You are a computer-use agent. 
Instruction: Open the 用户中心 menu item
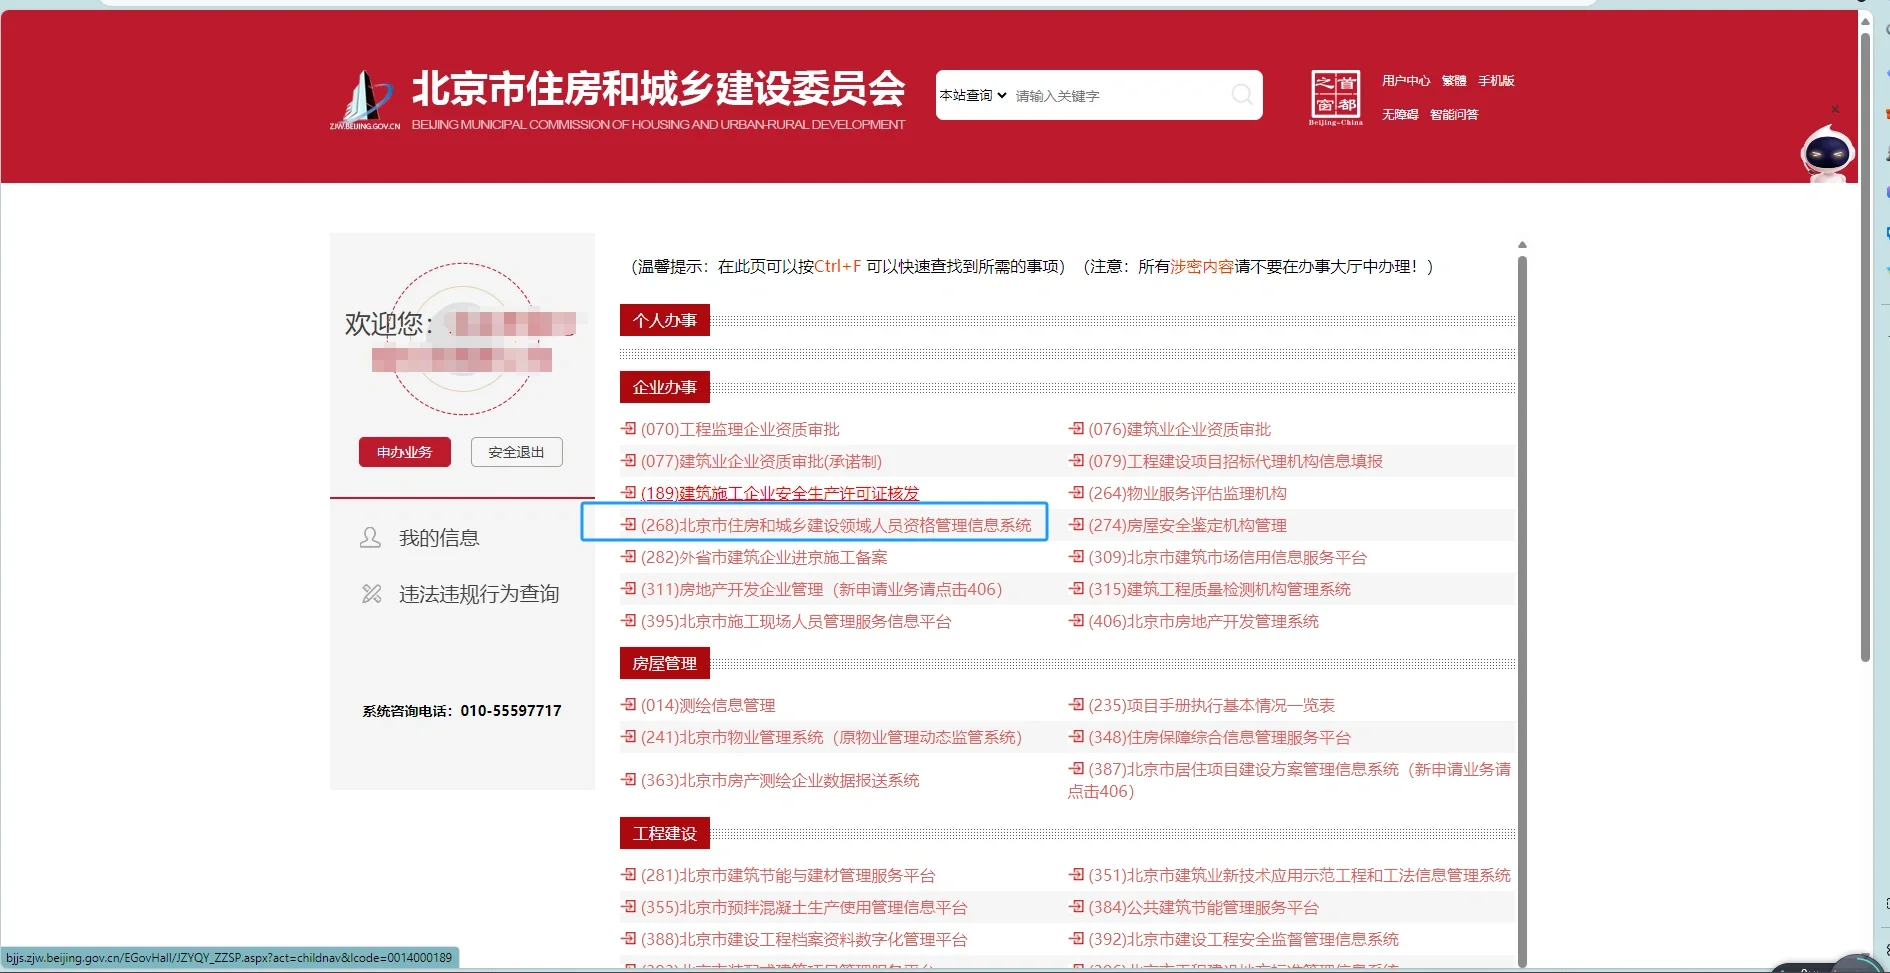[1406, 80]
